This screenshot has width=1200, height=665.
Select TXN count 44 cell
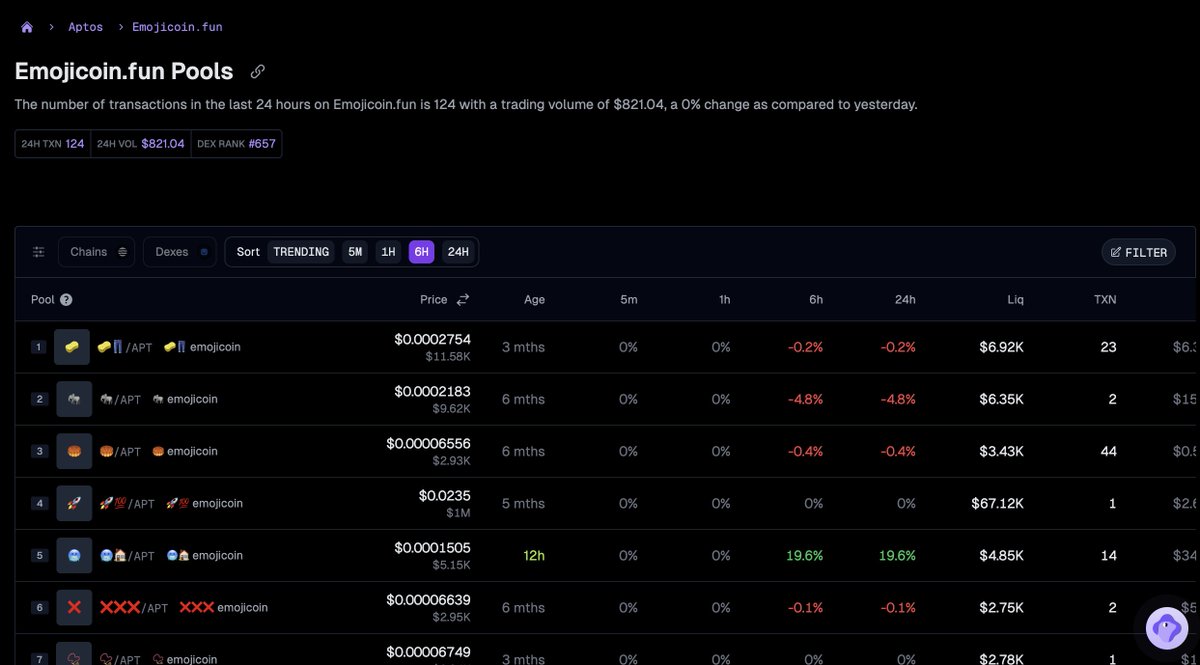tap(1108, 451)
